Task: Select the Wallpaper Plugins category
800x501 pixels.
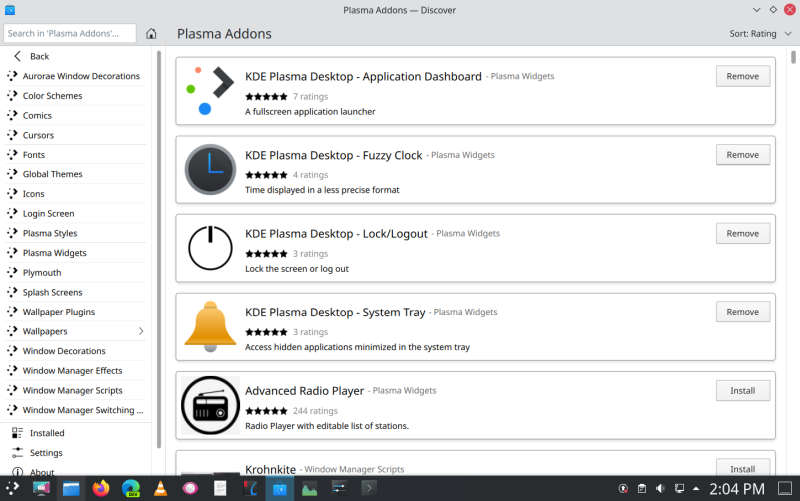Action: point(76,312)
